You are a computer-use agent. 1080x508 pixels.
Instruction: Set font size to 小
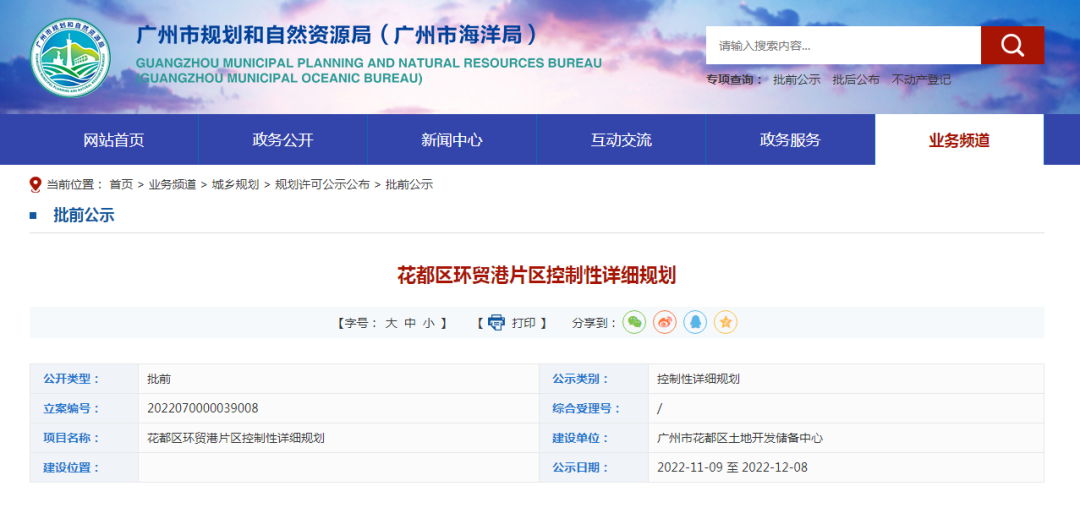click(x=428, y=323)
